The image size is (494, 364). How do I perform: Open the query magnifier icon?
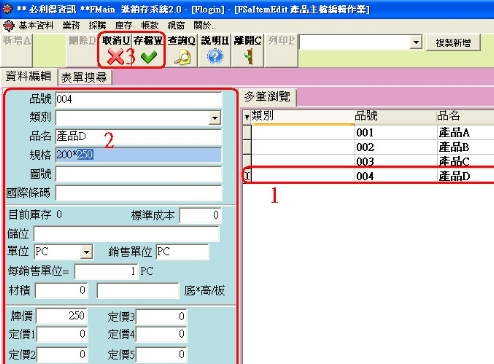(182, 57)
